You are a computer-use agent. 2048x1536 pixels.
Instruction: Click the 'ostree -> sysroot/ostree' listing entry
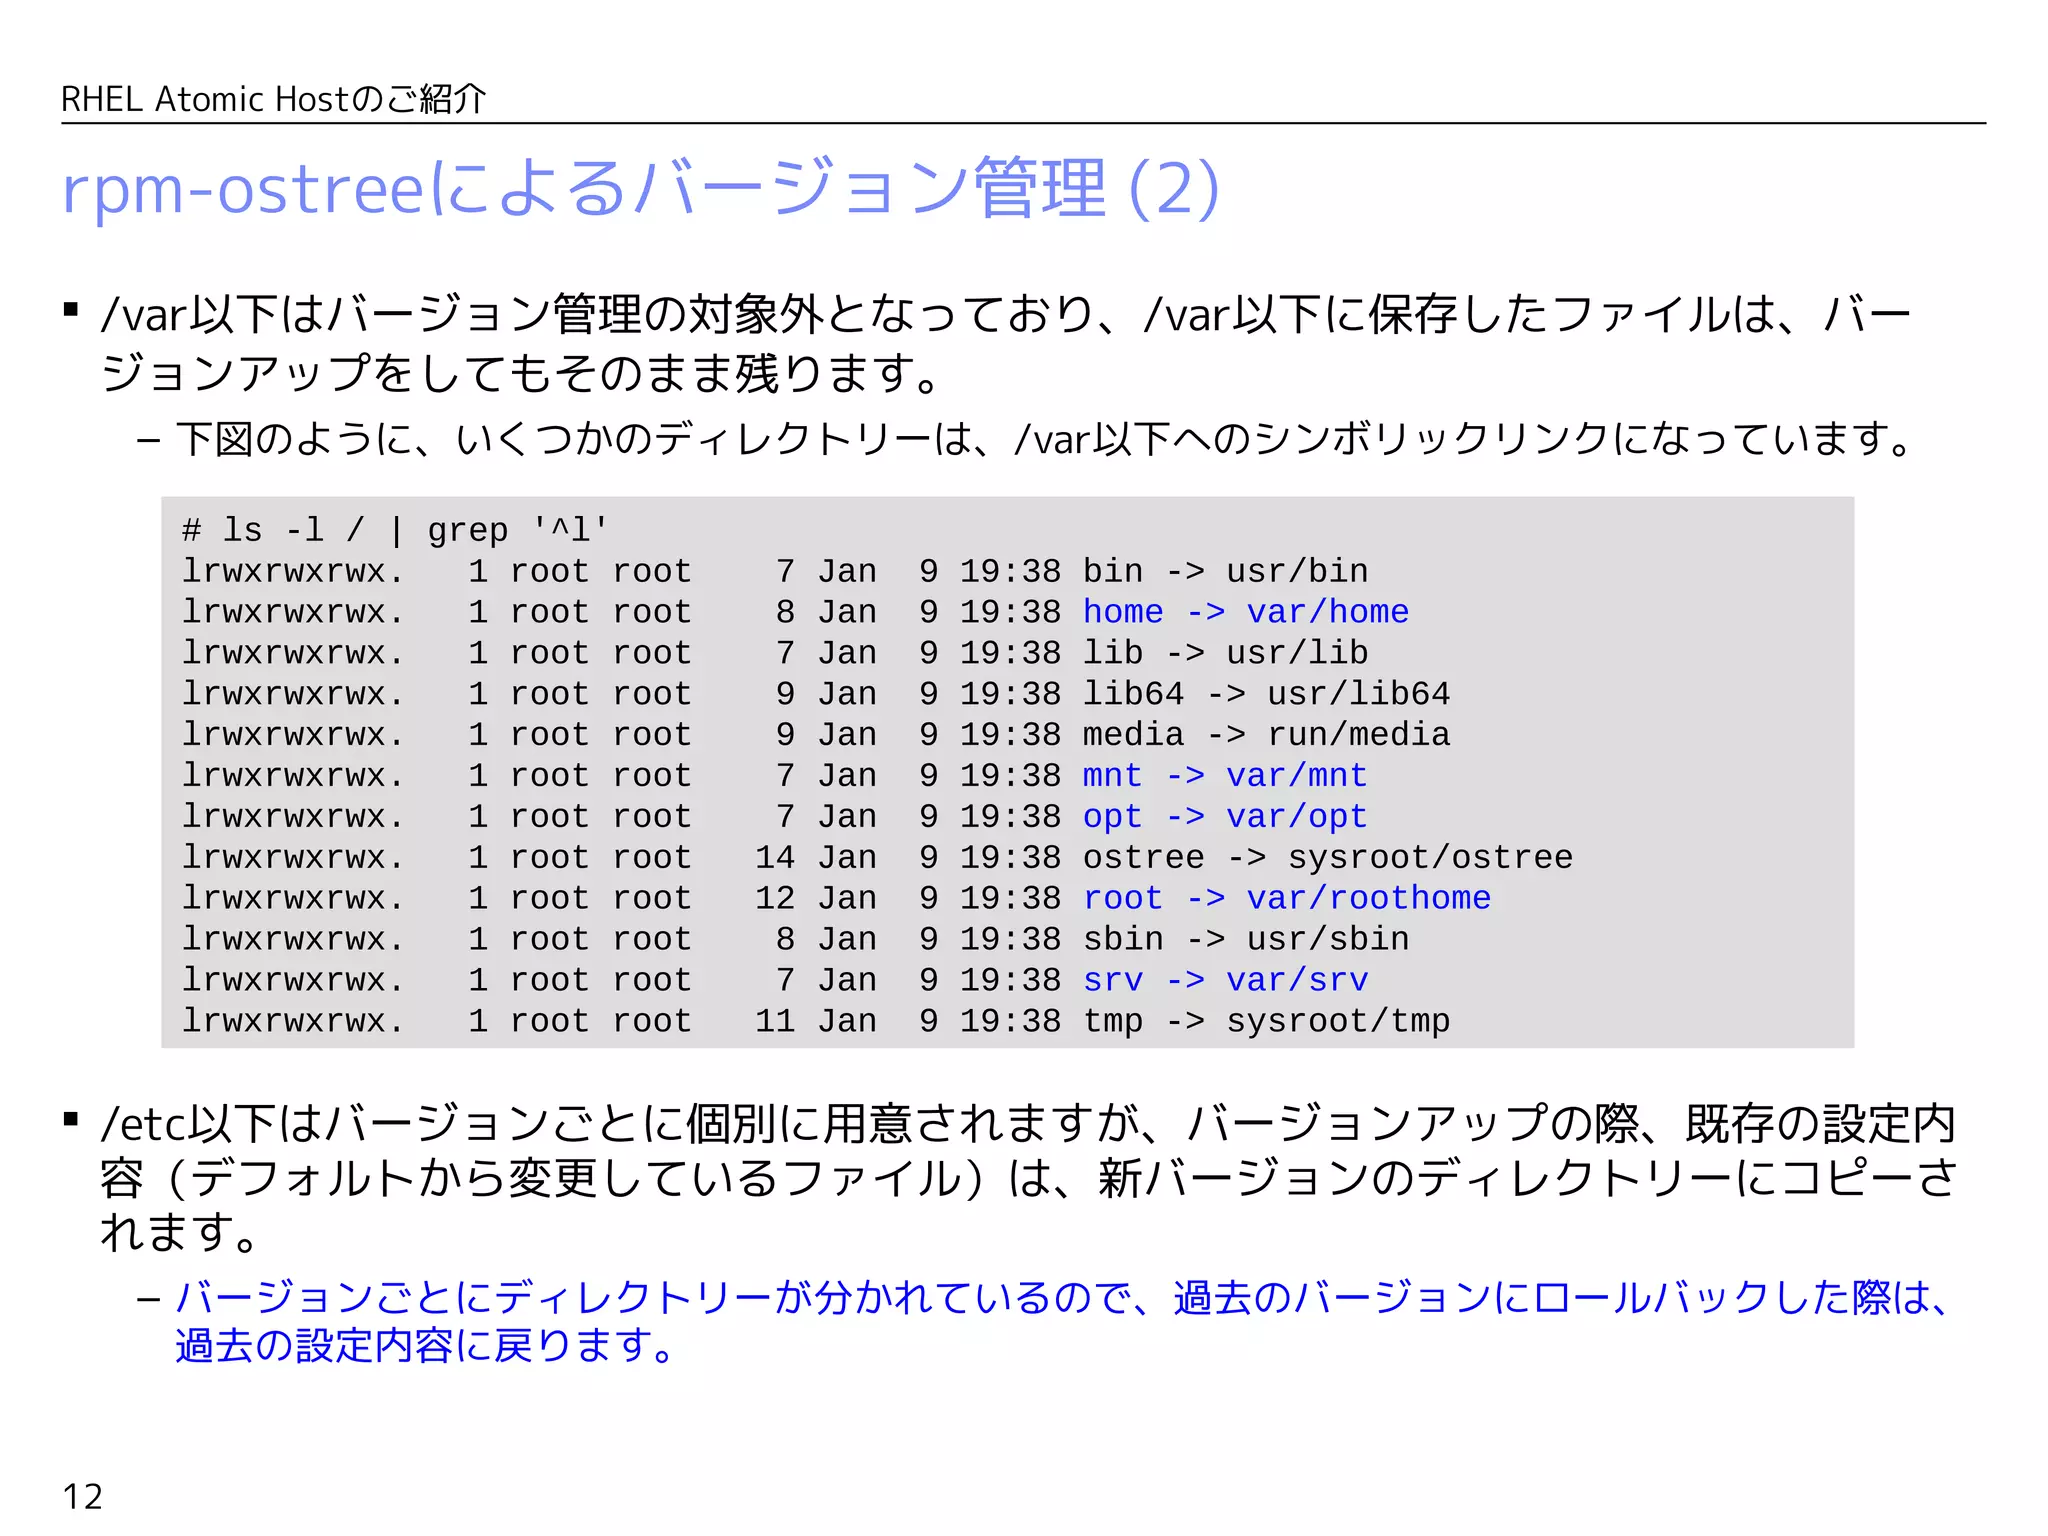(x=1328, y=858)
